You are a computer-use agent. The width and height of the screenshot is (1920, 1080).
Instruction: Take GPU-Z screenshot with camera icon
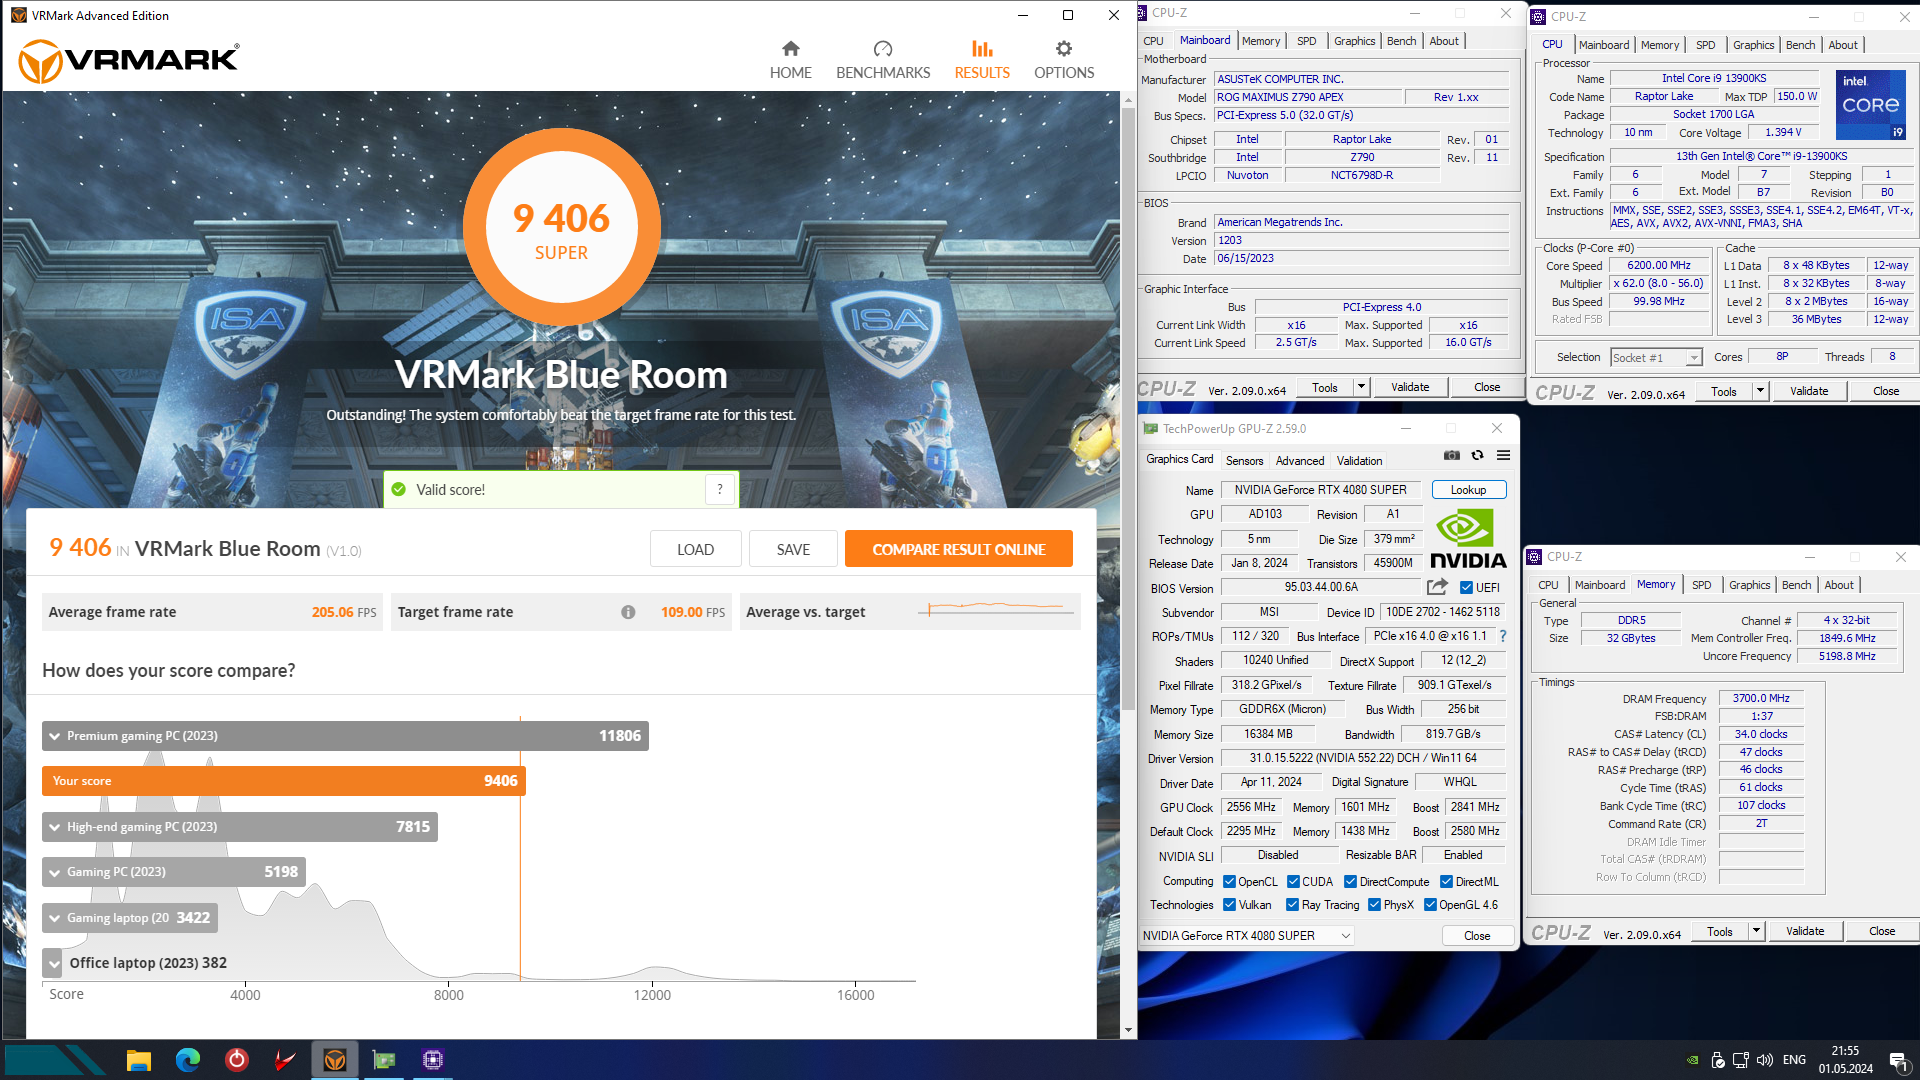tap(1452, 456)
